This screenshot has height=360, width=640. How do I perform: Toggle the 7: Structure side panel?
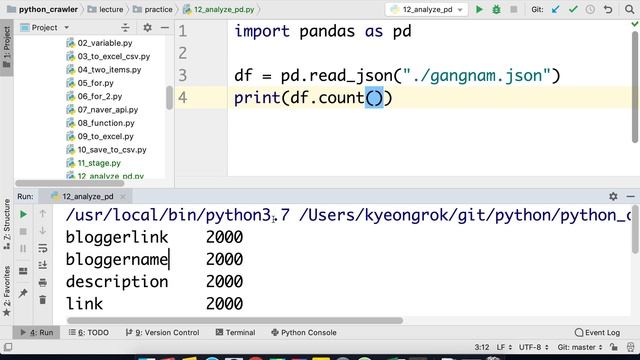point(7,224)
